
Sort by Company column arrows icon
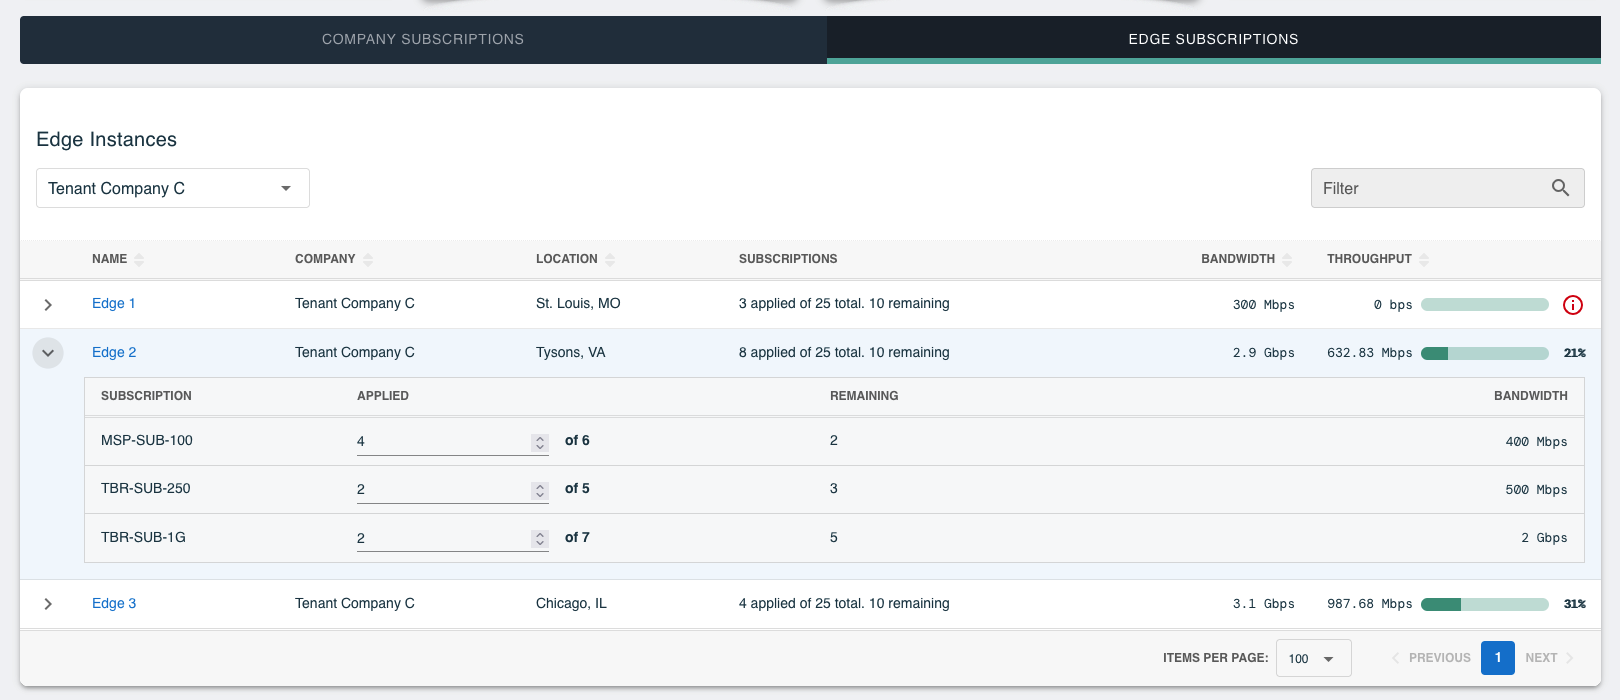tap(368, 260)
